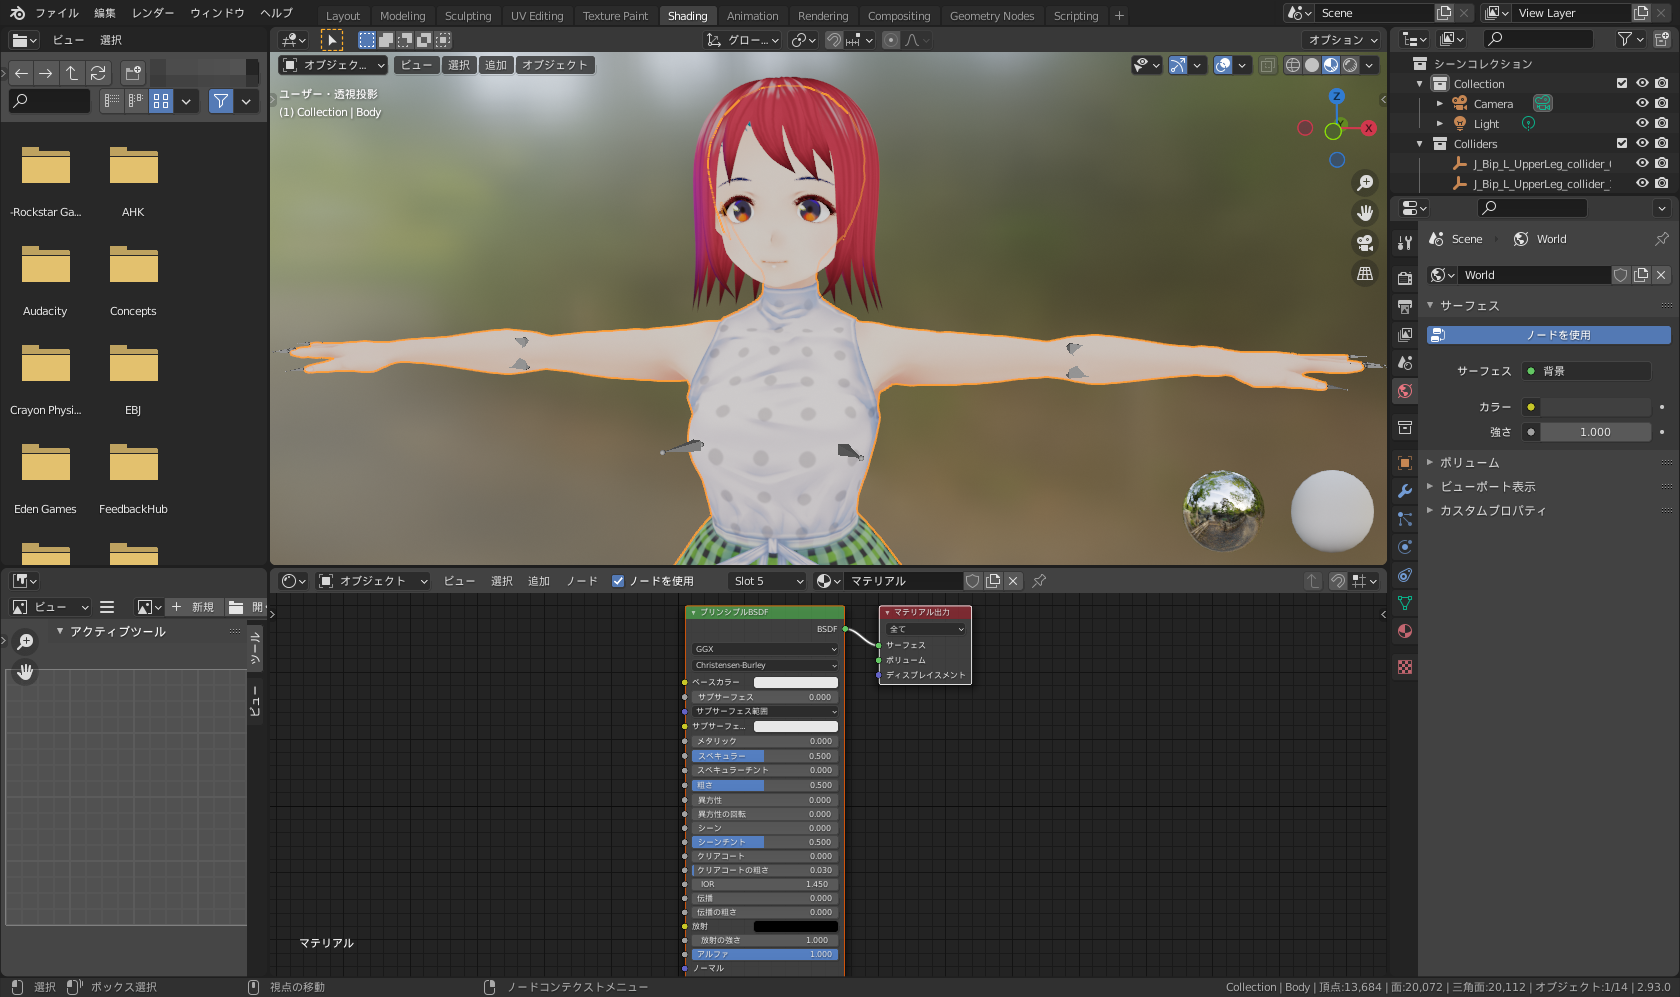Click the viewport zoom magnifier icon
Screen dimensions: 1680x997
coord(1365,183)
